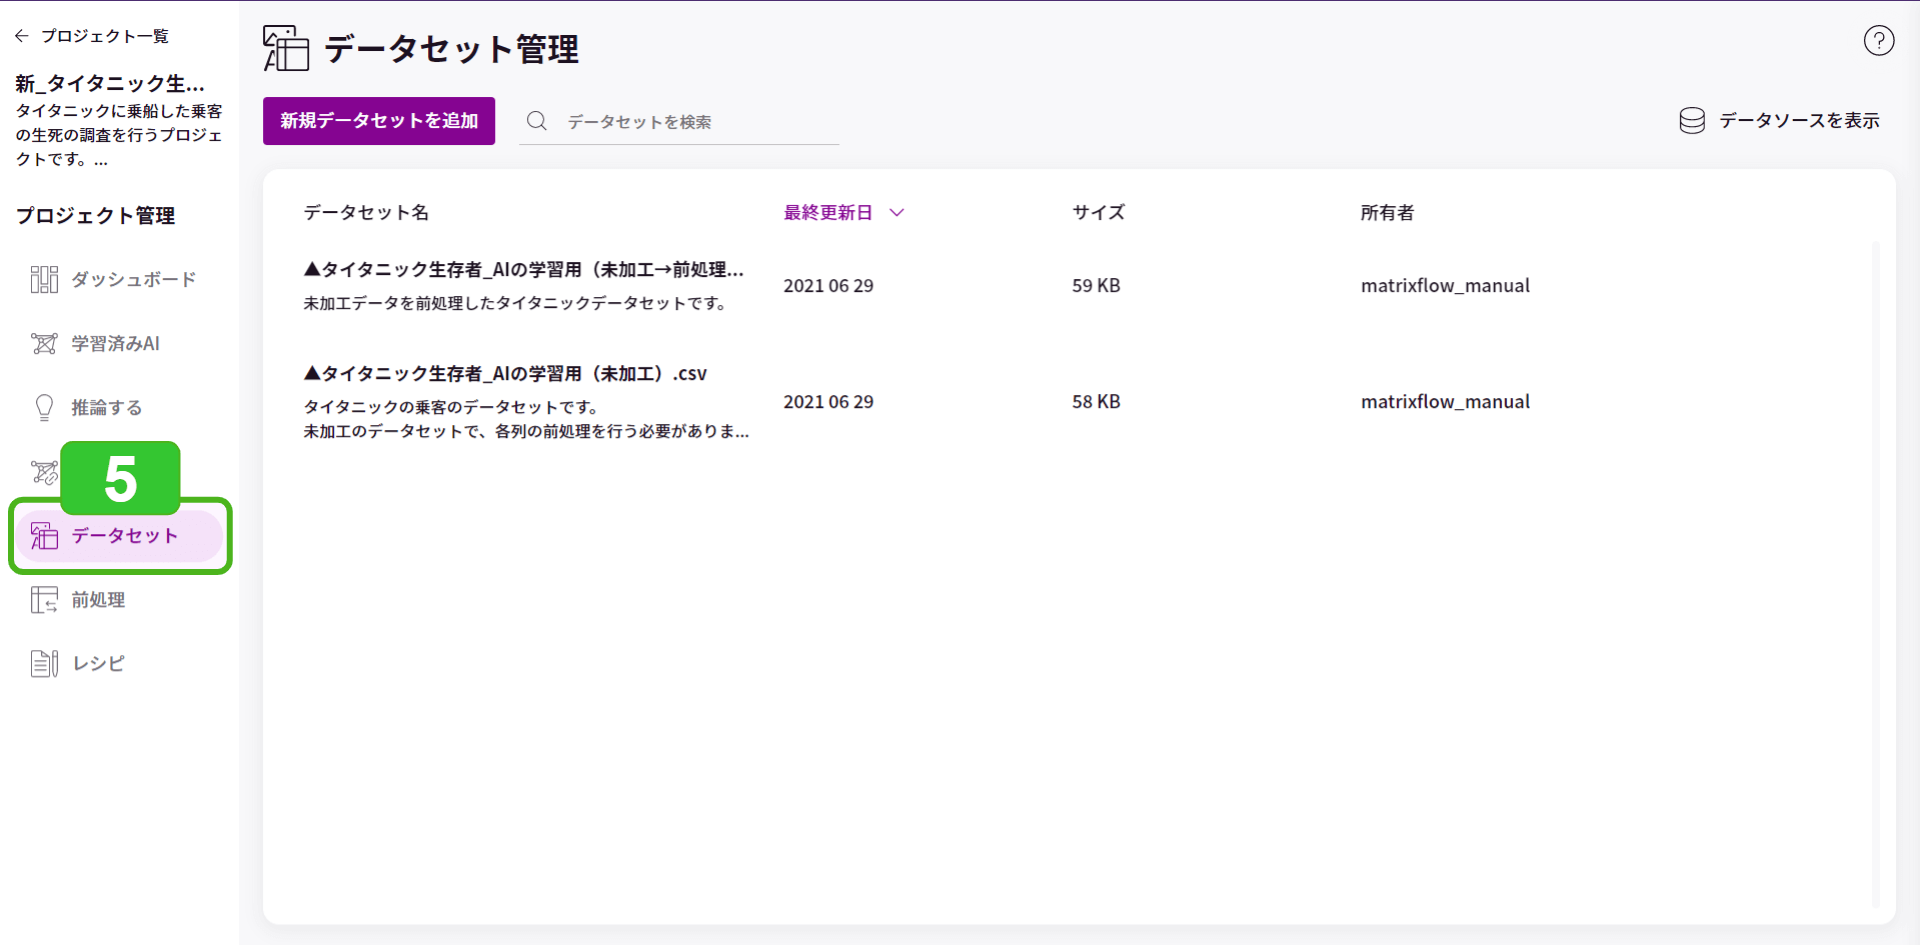Click description 未加工データを前処理した...

click(x=516, y=303)
